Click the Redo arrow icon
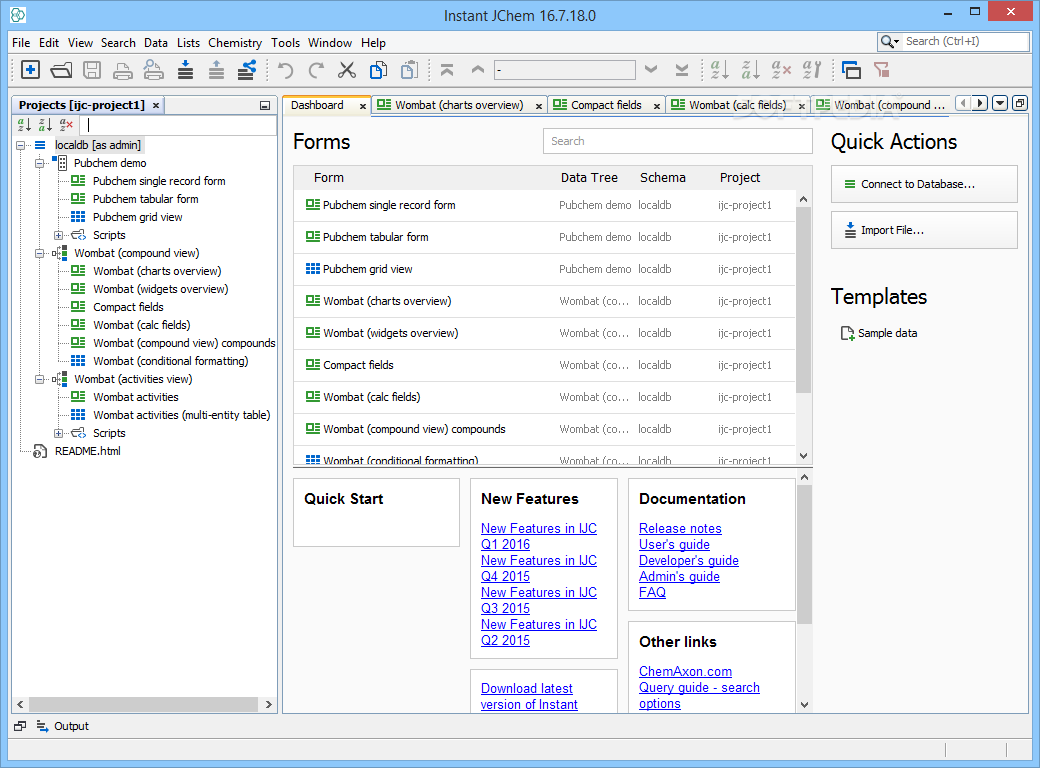Viewport: 1040px width, 768px height. point(316,70)
